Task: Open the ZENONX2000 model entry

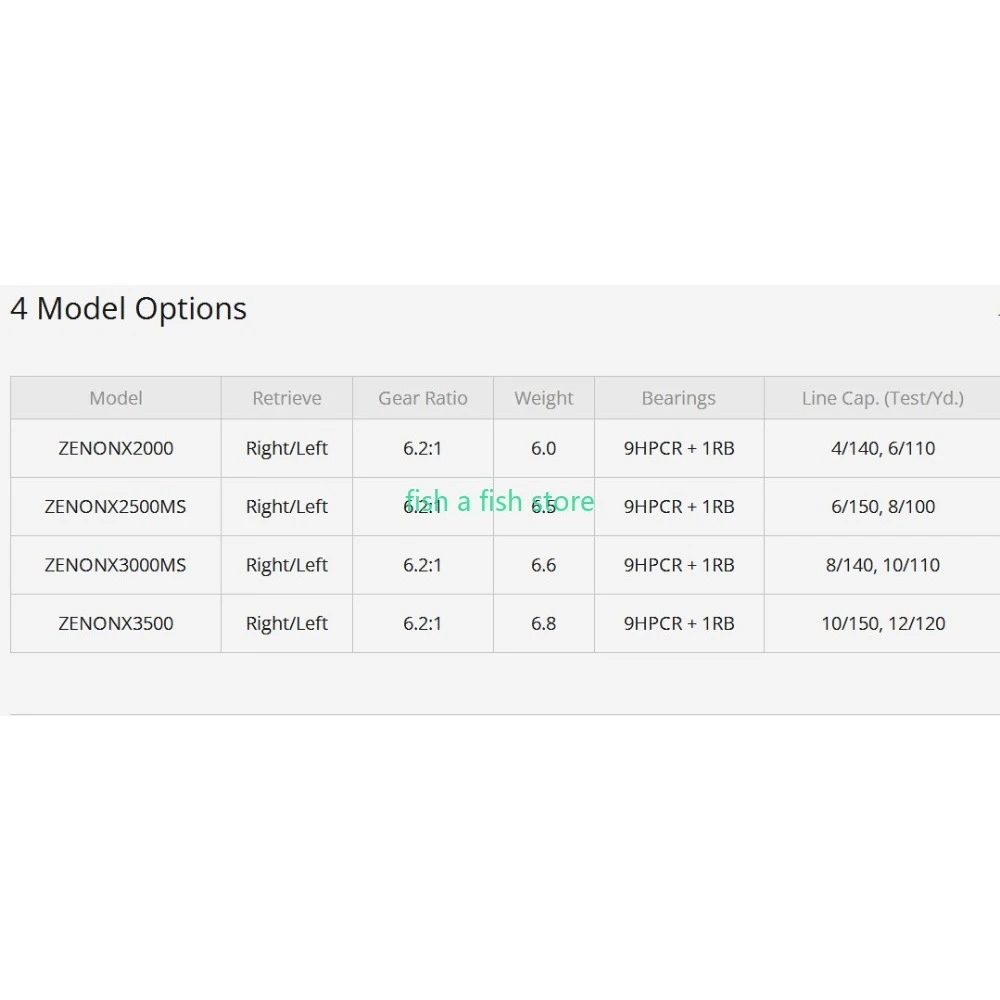Action: click(116, 448)
